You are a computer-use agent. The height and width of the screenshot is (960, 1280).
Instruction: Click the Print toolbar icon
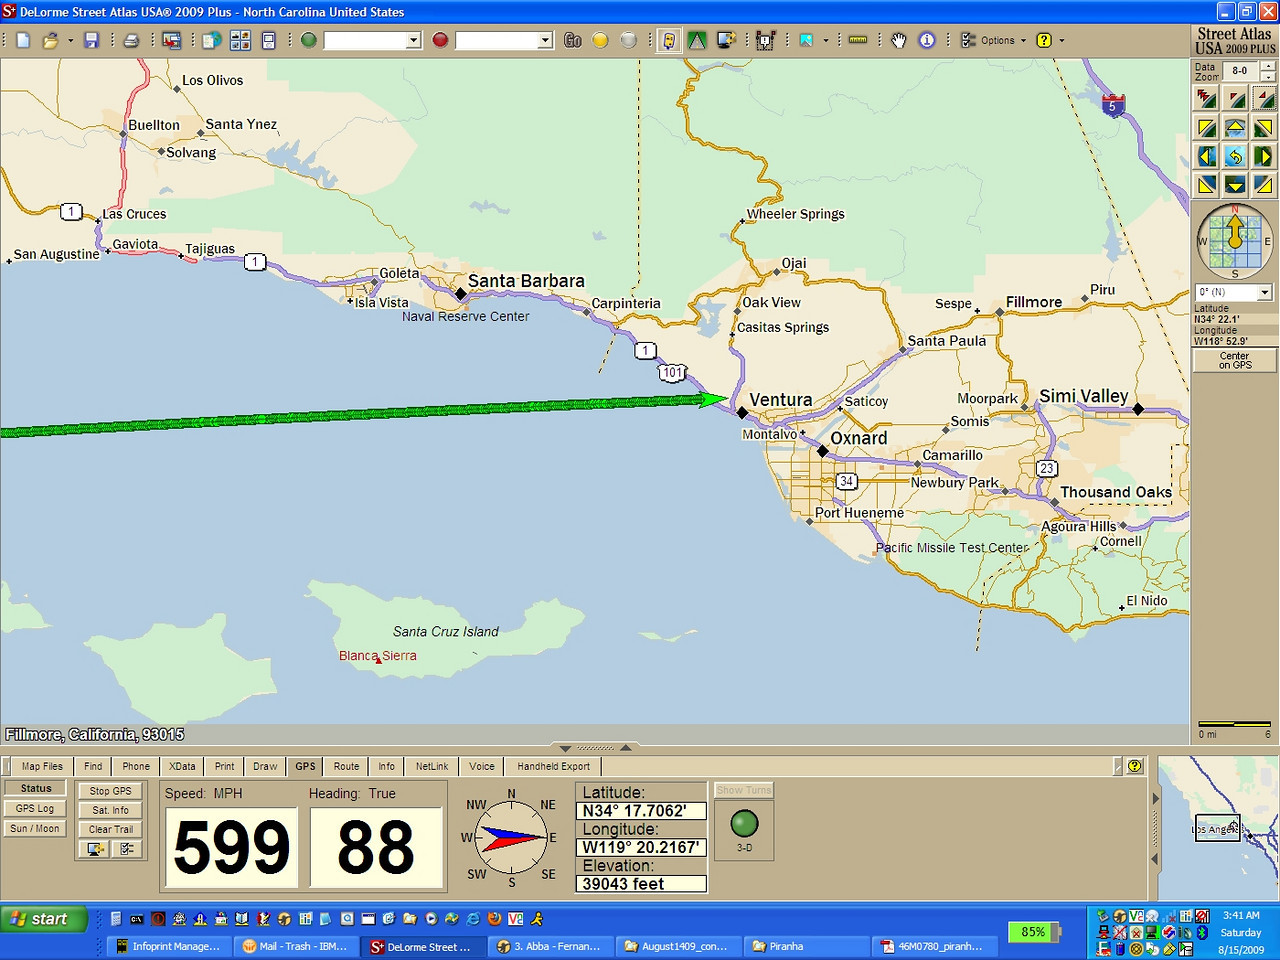(x=131, y=40)
